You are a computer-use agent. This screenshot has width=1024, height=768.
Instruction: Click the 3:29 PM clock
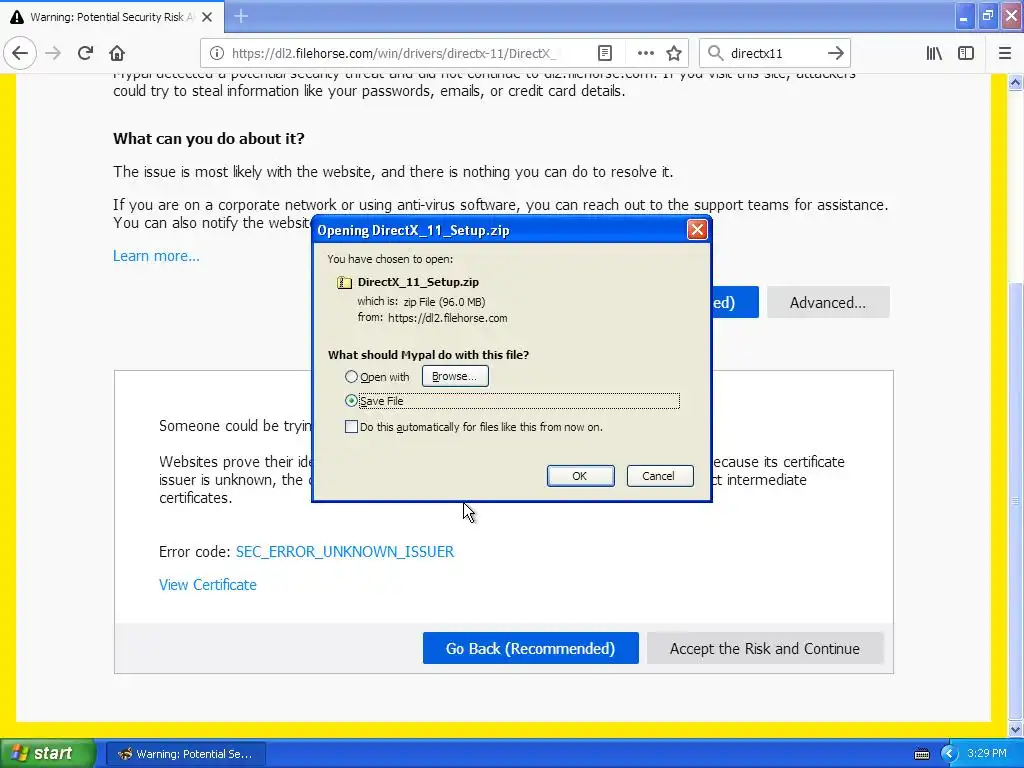coord(987,753)
